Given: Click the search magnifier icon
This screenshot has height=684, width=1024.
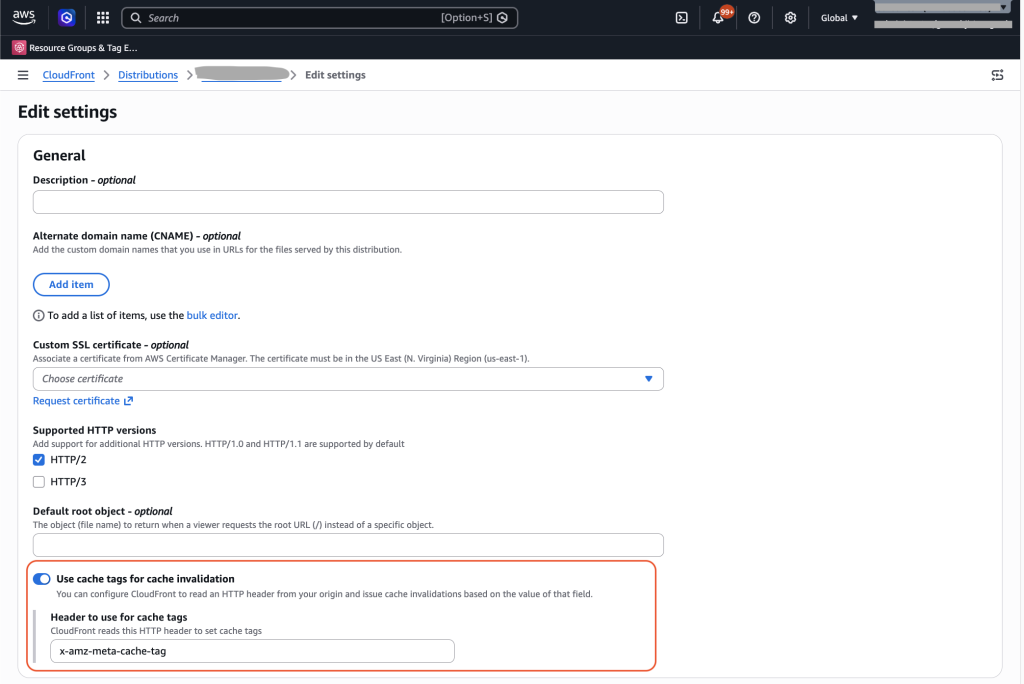Looking at the screenshot, I should coord(136,18).
